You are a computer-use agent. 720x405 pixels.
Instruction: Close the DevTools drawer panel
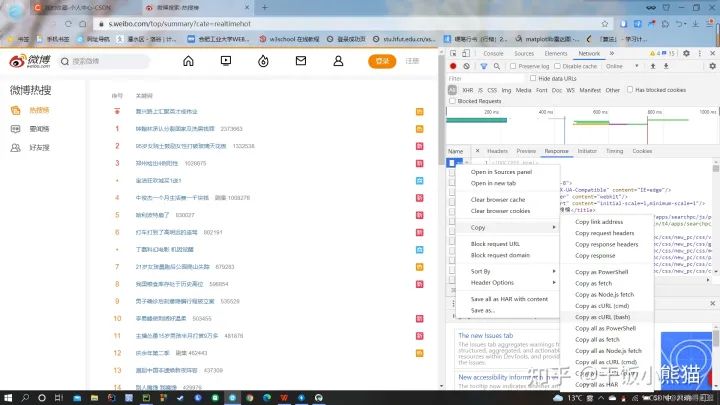point(713,304)
